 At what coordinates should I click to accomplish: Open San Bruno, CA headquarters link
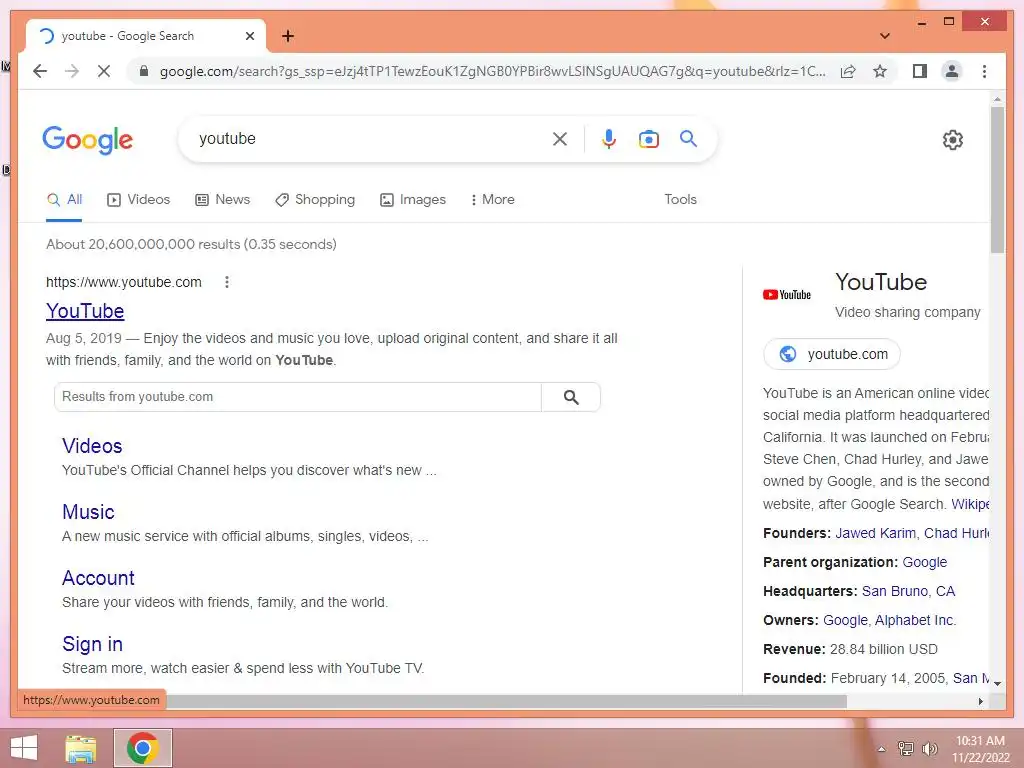point(908,592)
